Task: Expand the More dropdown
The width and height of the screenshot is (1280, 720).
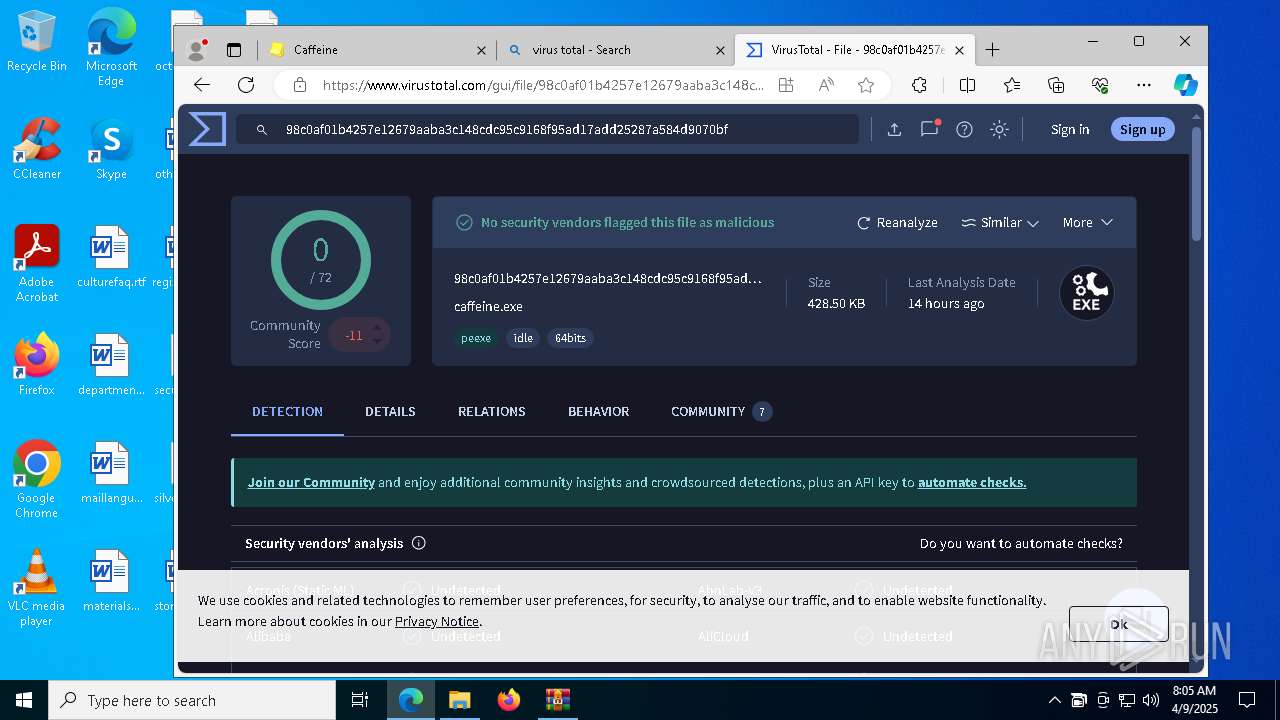Action: pos(1088,222)
